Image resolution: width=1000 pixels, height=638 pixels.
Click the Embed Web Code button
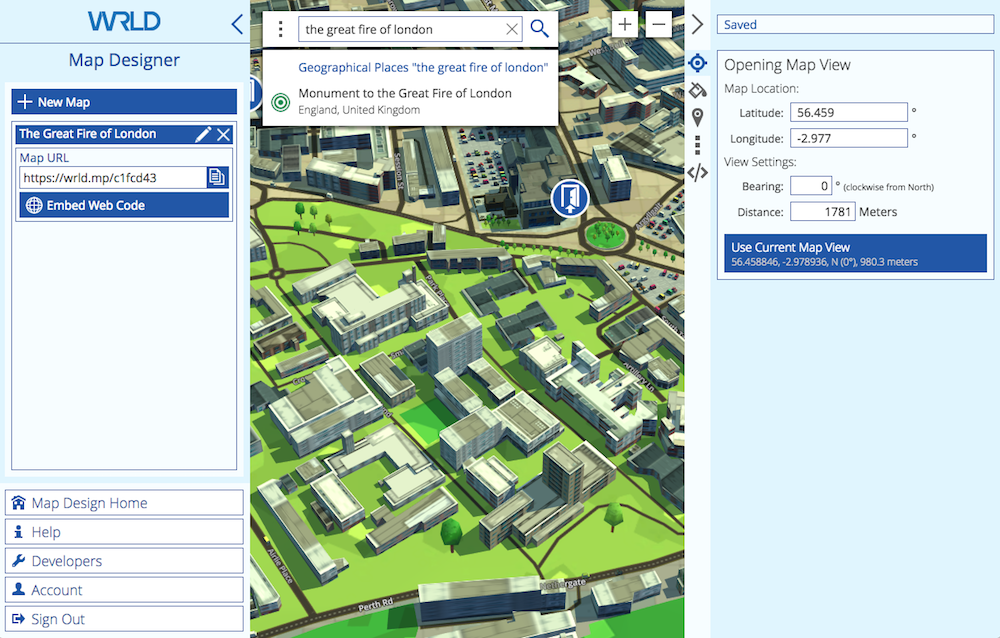[x=124, y=205]
